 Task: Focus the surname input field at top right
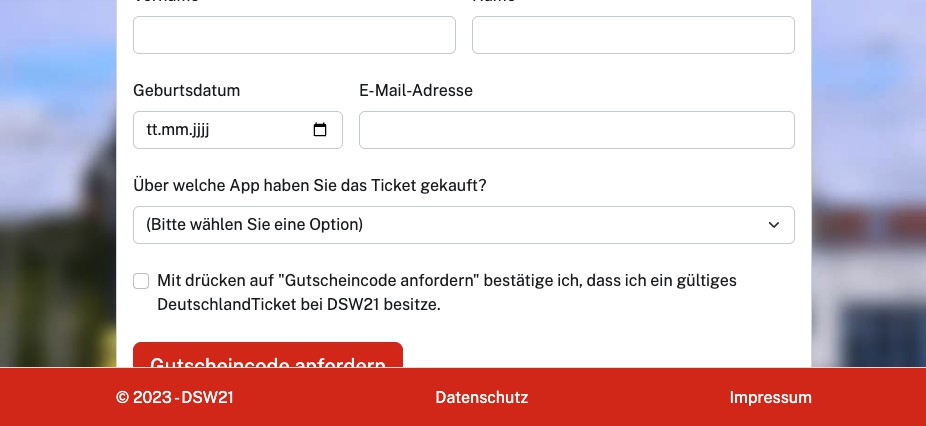(x=633, y=35)
